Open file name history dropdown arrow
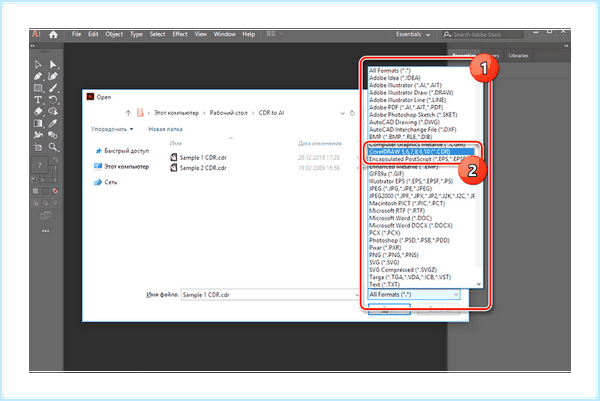The image size is (600, 401). pos(357,295)
